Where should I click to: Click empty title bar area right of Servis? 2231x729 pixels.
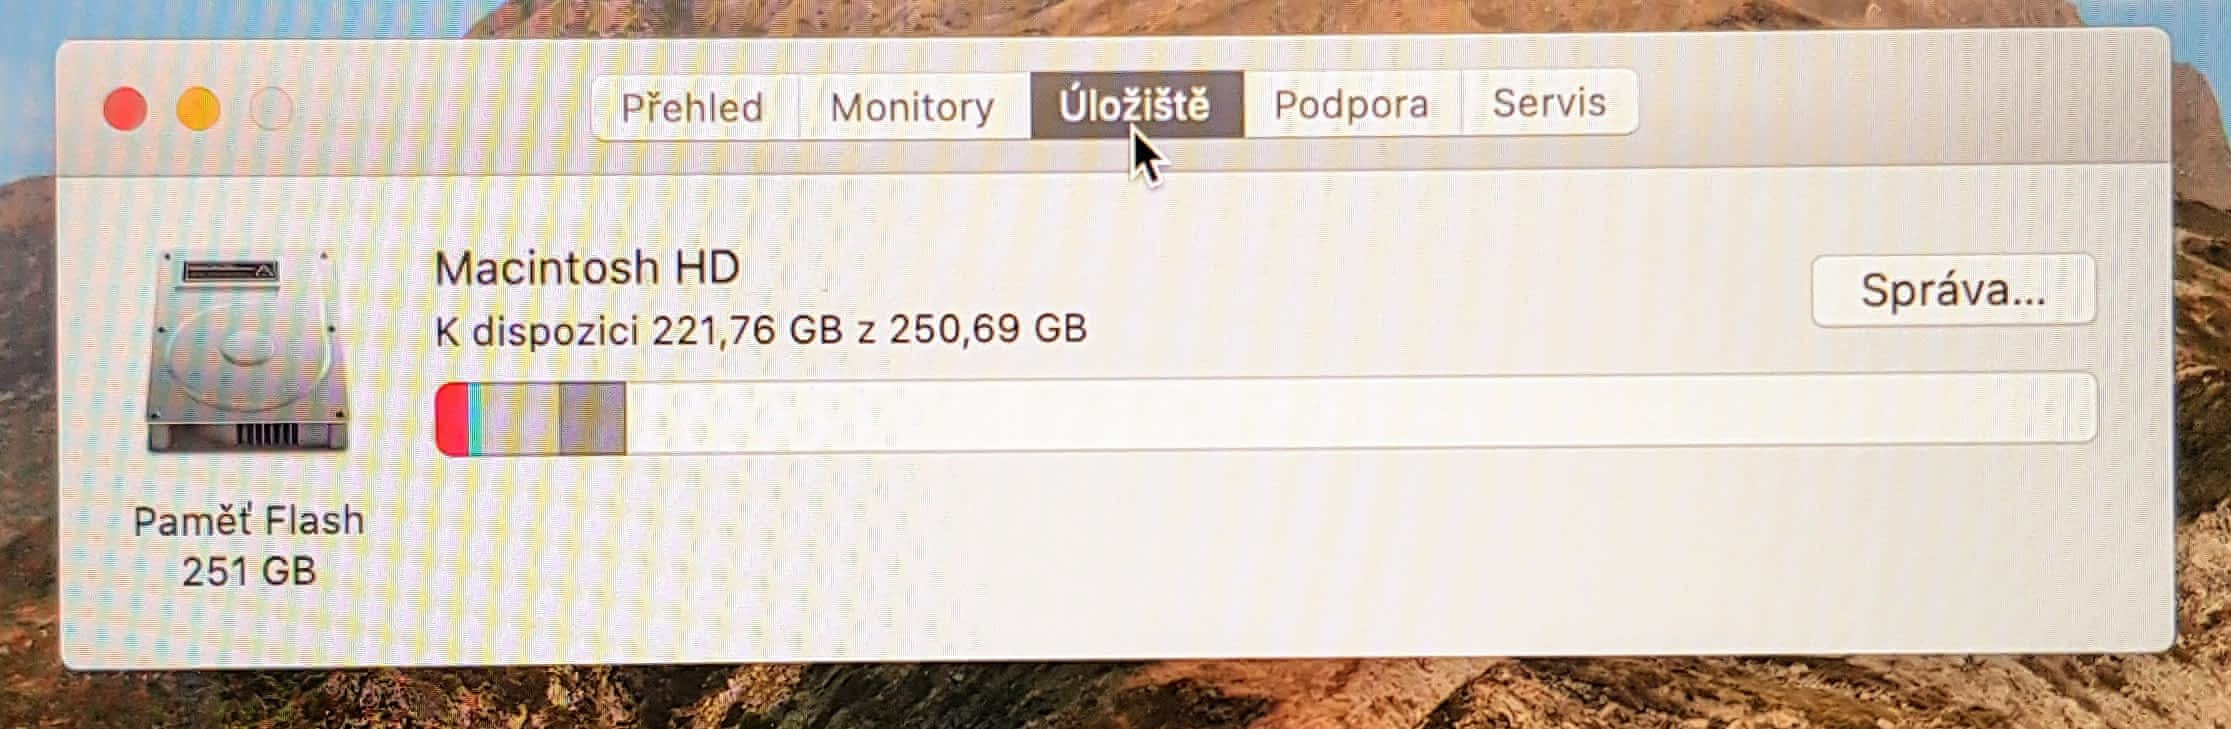[1900, 105]
